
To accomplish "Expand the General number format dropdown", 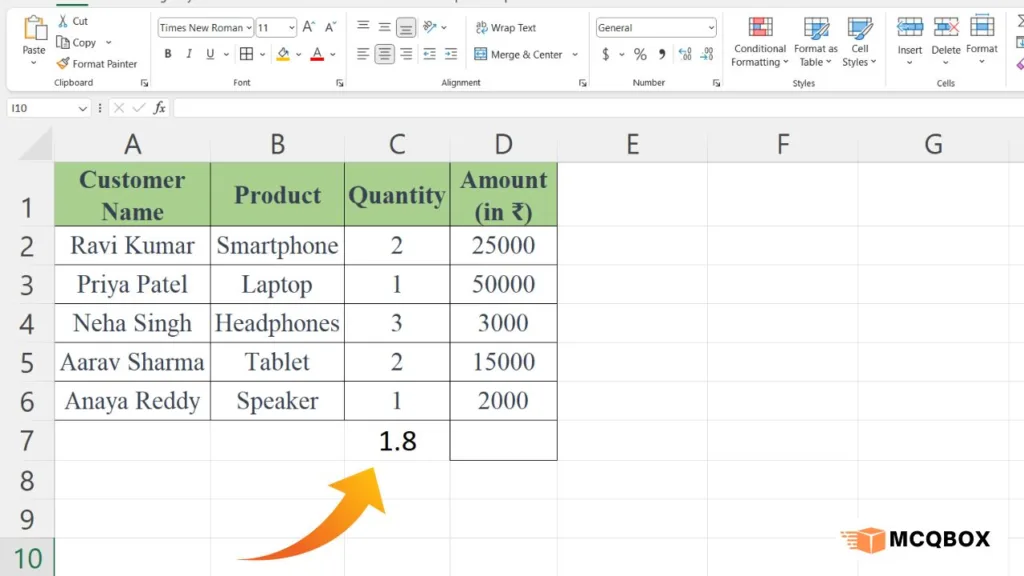I will pos(711,28).
